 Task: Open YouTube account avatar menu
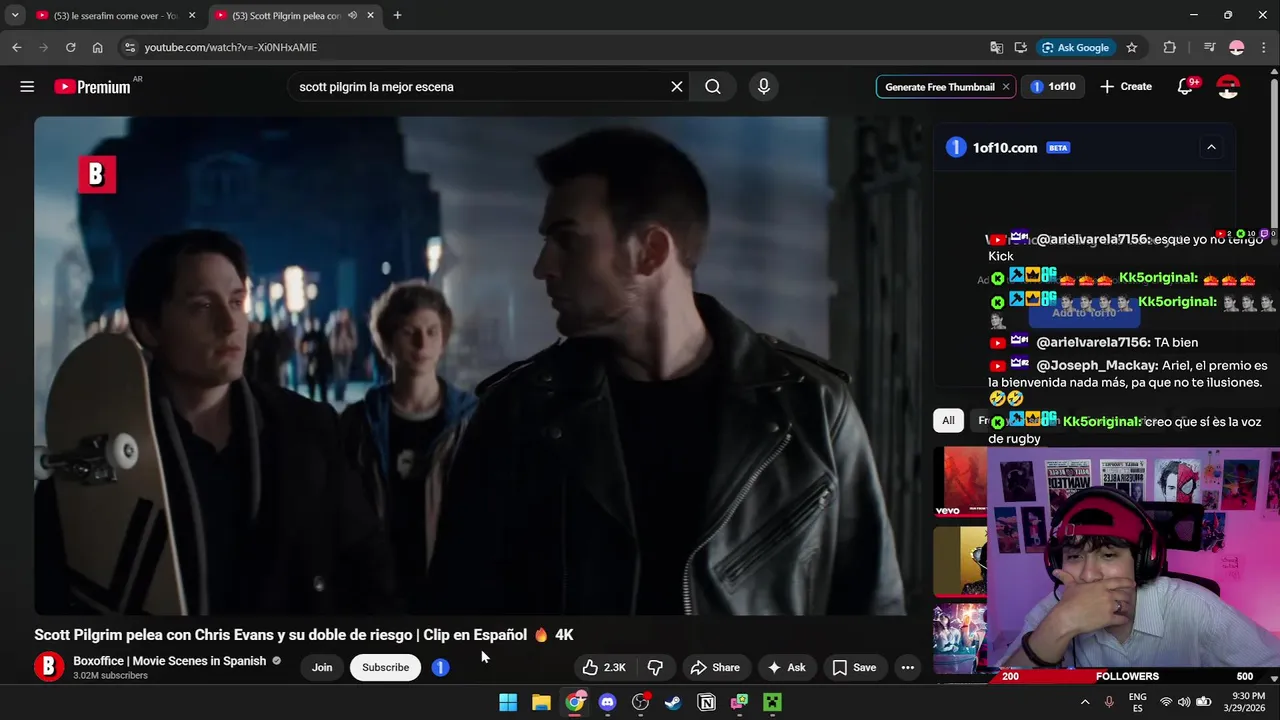pos(1228,87)
